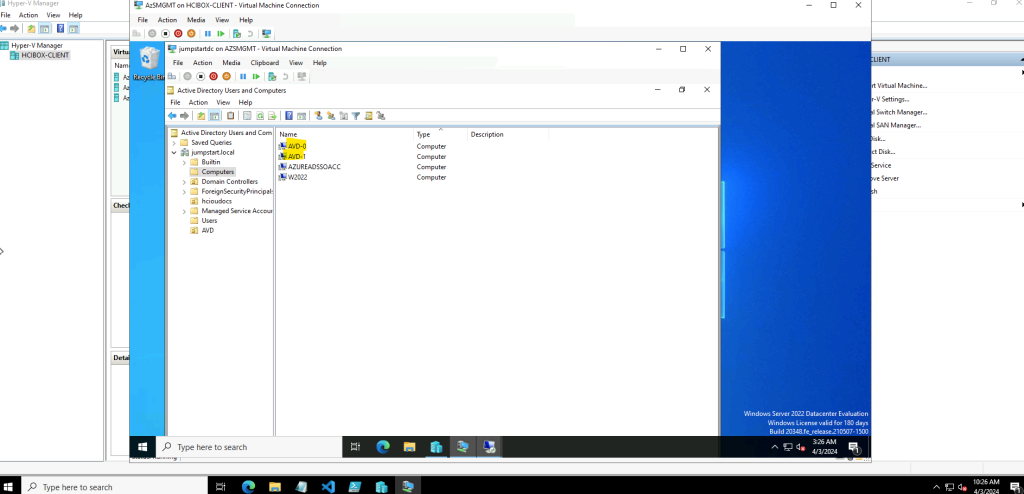This screenshot has height=494, width=1024.
Task: Click the Find objects icon in Active Directory toolbar
Action: point(368,116)
